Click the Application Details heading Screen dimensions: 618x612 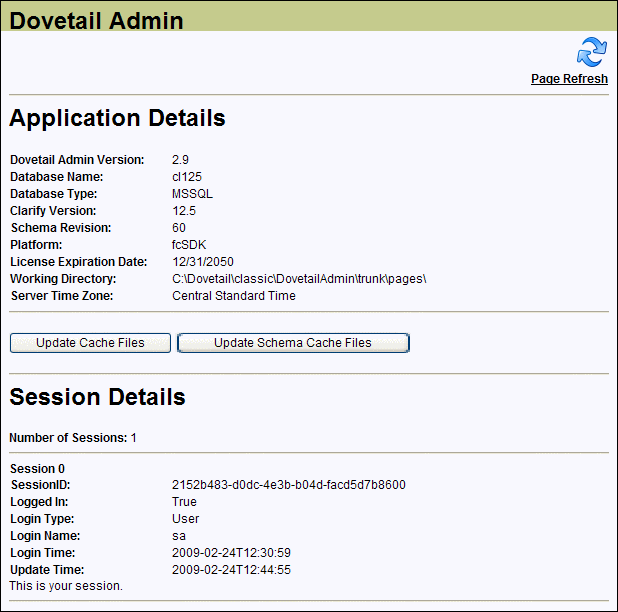pyautogui.click(x=117, y=118)
